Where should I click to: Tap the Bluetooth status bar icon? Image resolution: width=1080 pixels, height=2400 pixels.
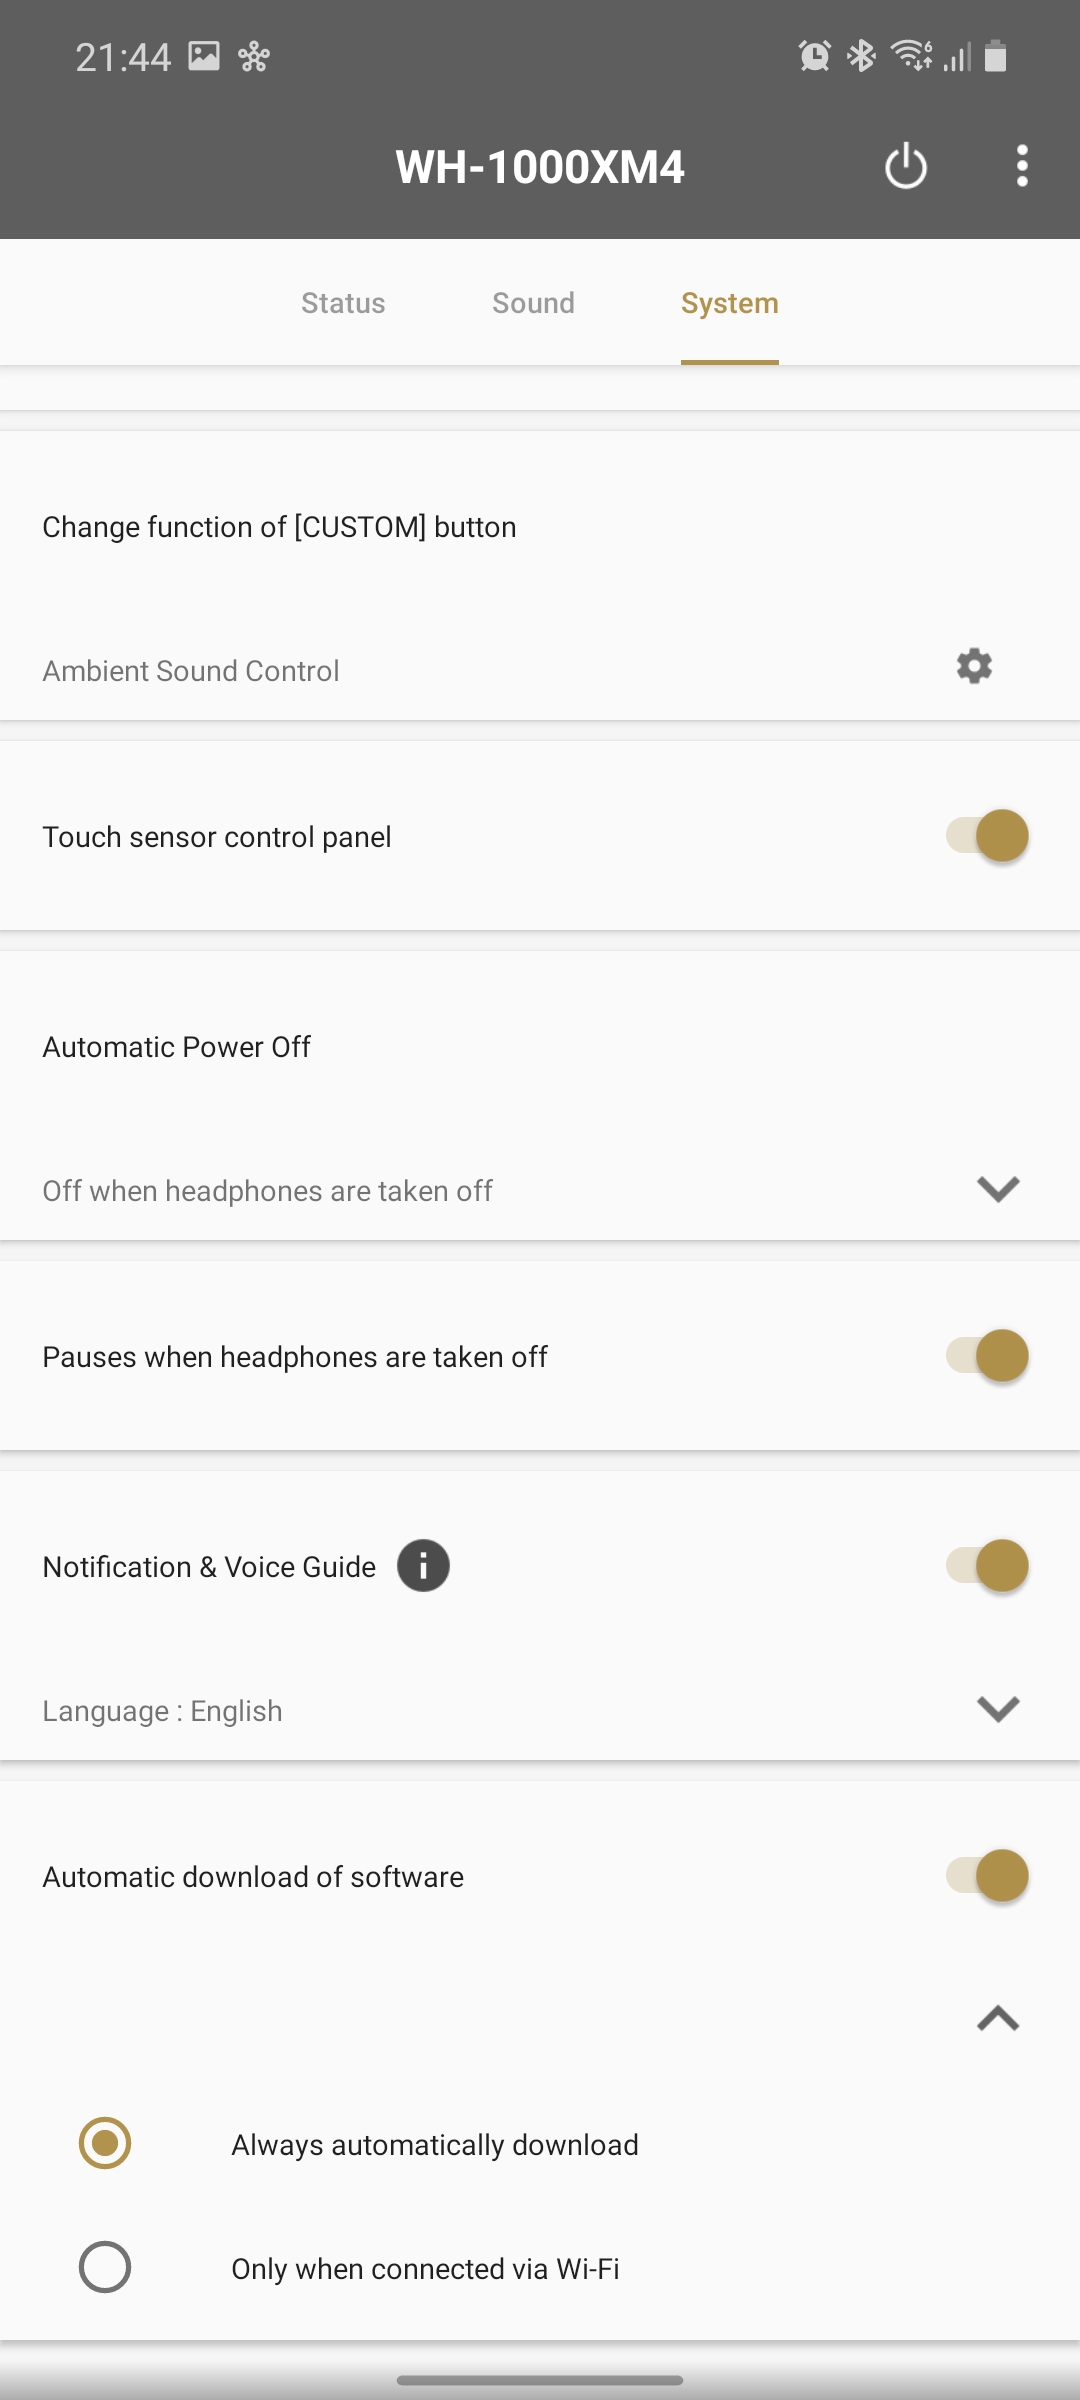point(861,56)
